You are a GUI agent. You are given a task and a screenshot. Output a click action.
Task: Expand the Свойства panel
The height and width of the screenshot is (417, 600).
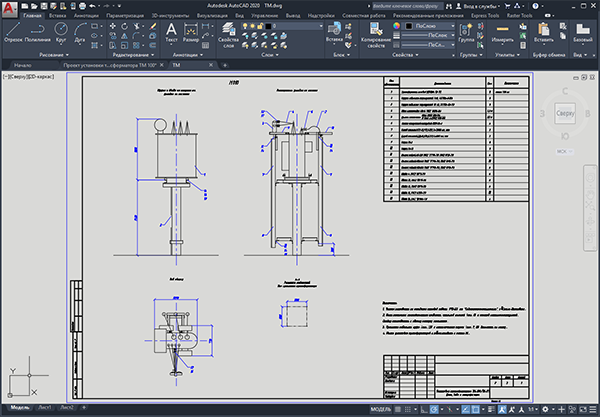click(x=404, y=55)
